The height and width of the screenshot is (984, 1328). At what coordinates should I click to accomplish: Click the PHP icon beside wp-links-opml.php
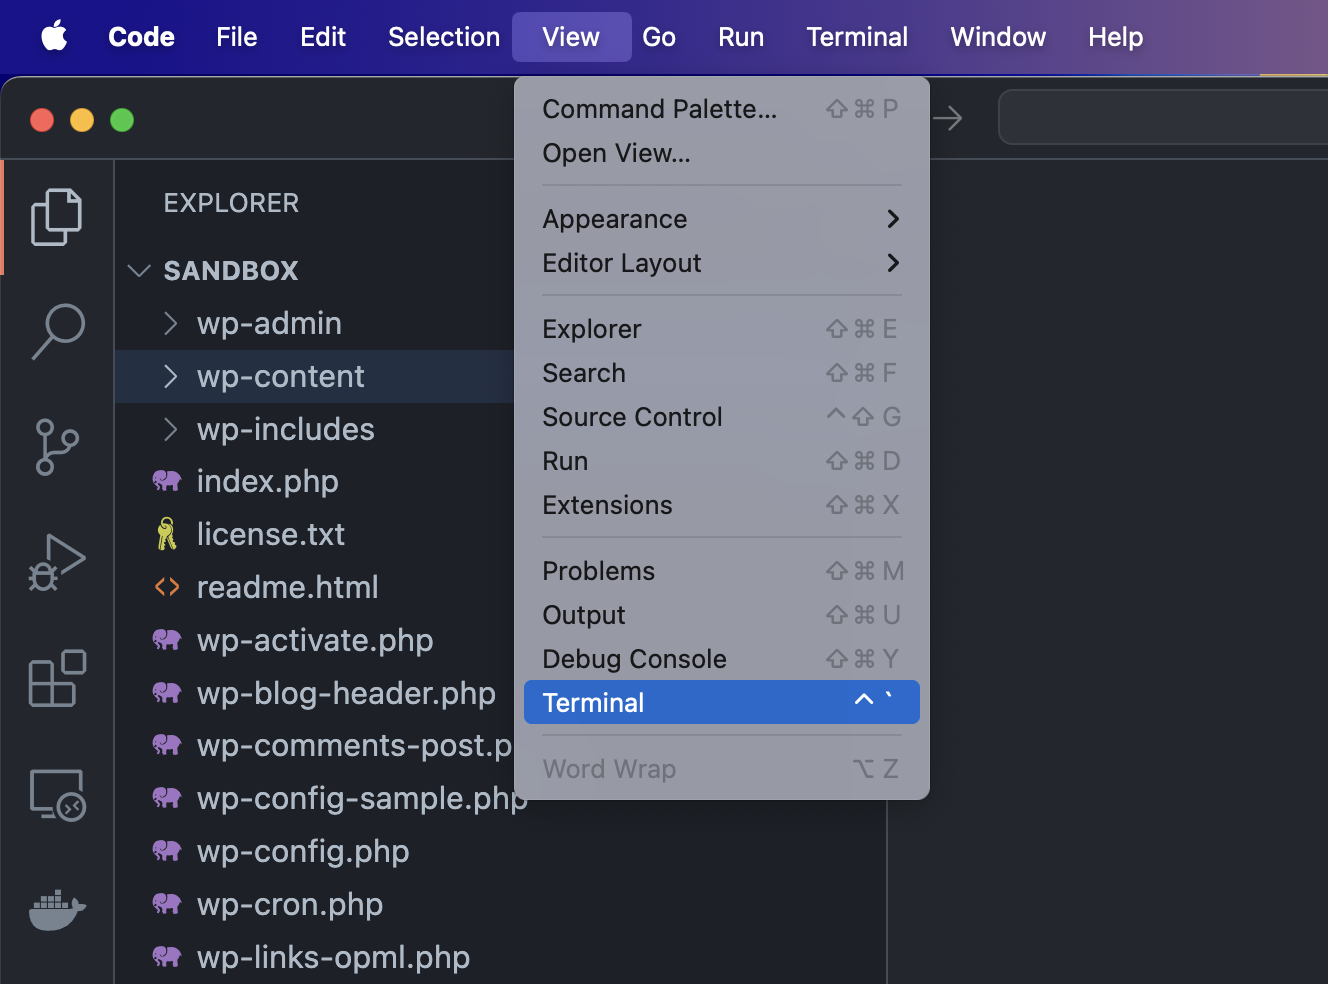click(x=167, y=957)
